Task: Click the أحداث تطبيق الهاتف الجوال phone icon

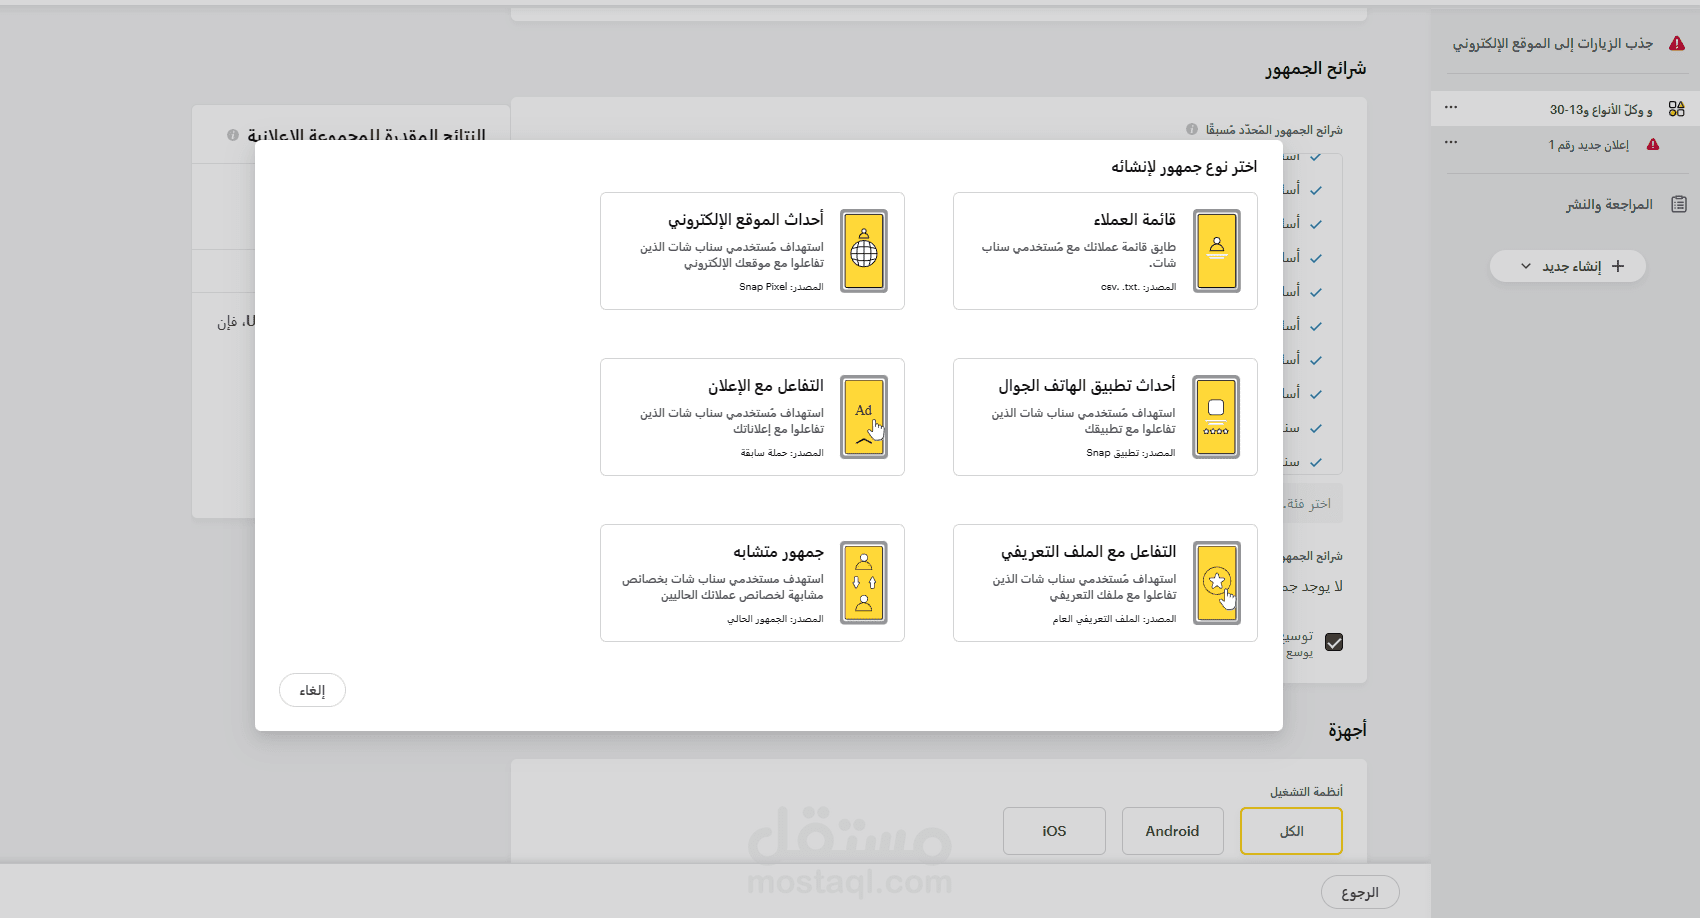Action: [x=1217, y=417]
